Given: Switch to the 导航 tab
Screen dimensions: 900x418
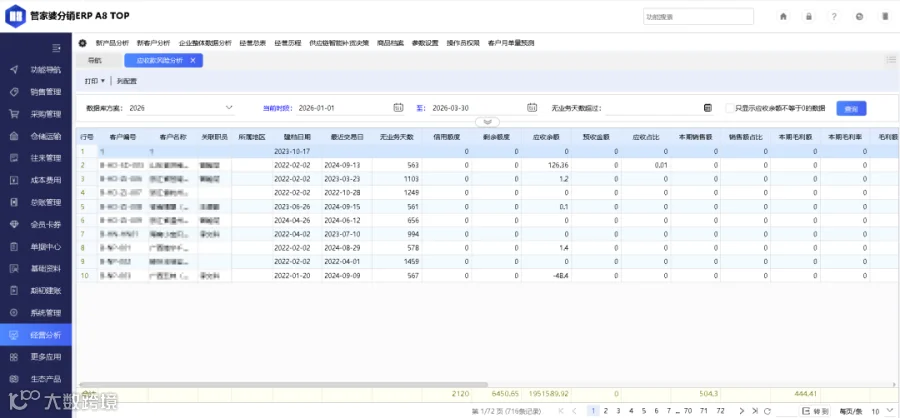Looking at the screenshot, I should (95, 60).
